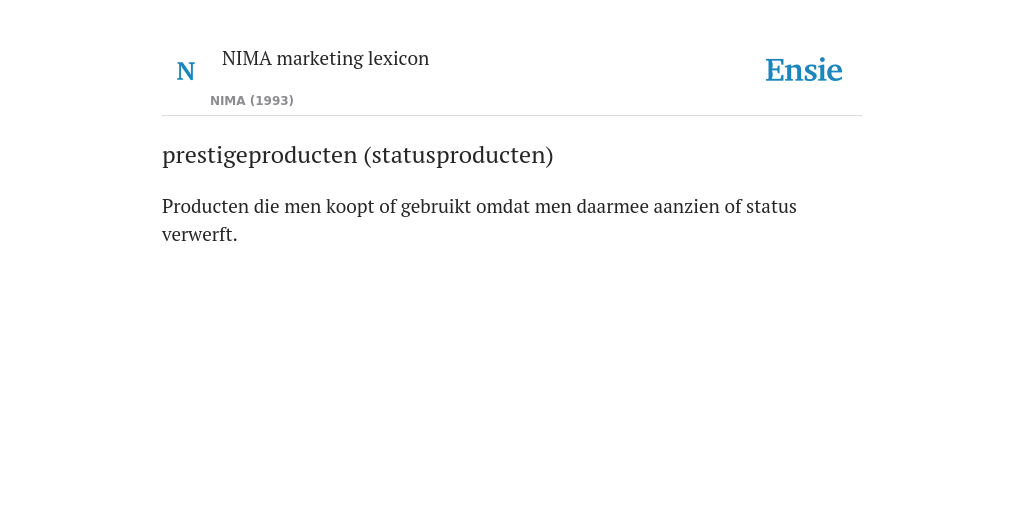Screen dimensions: 1024x512
Task: Click the blue N lexicon logo icon
Action: 185,71
